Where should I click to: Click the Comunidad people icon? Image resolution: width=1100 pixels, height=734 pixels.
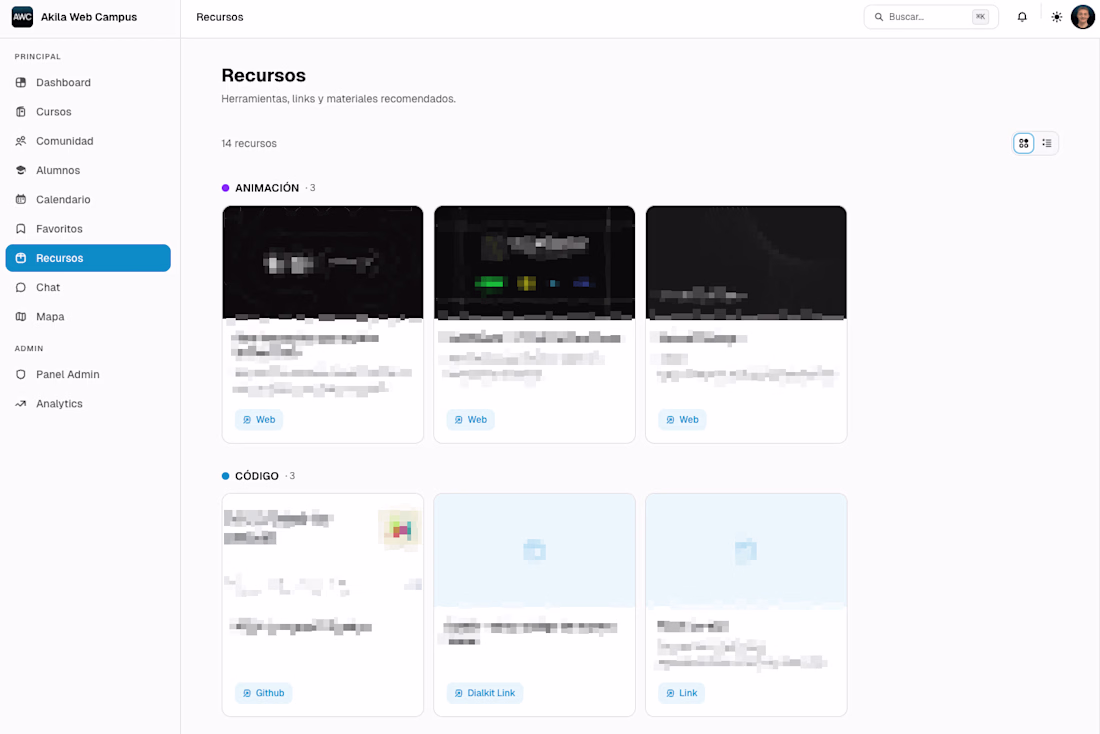coord(21,141)
